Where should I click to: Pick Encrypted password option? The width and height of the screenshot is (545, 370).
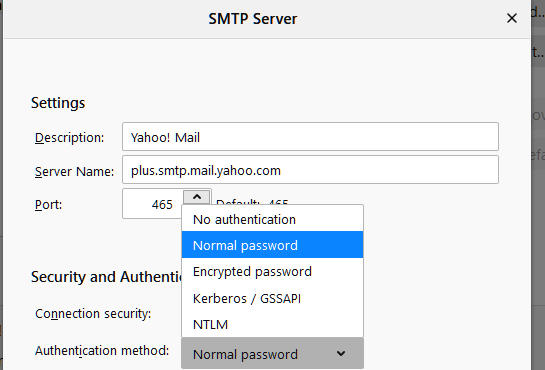(272, 271)
